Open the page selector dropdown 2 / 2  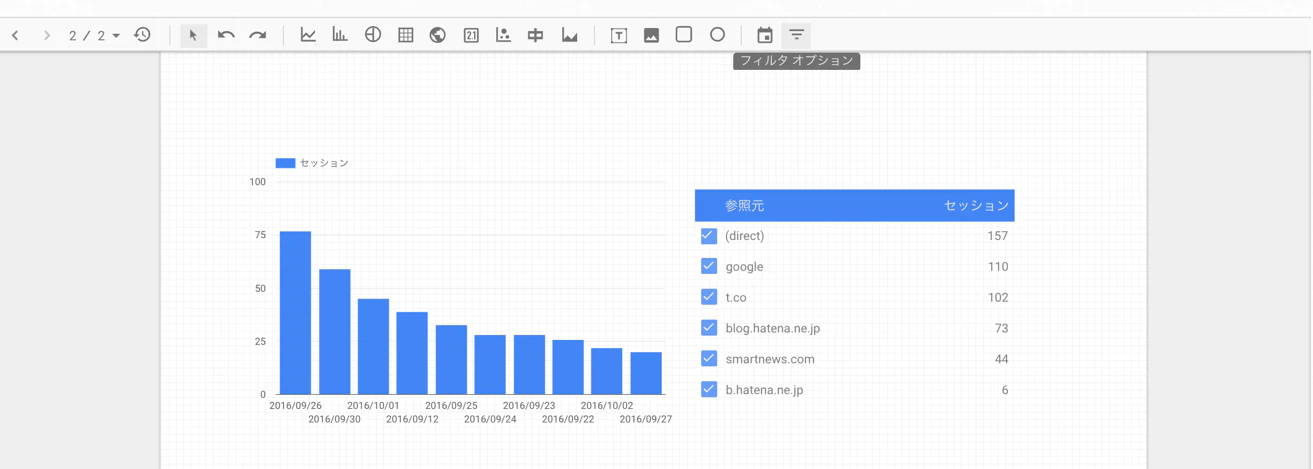coord(94,35)
